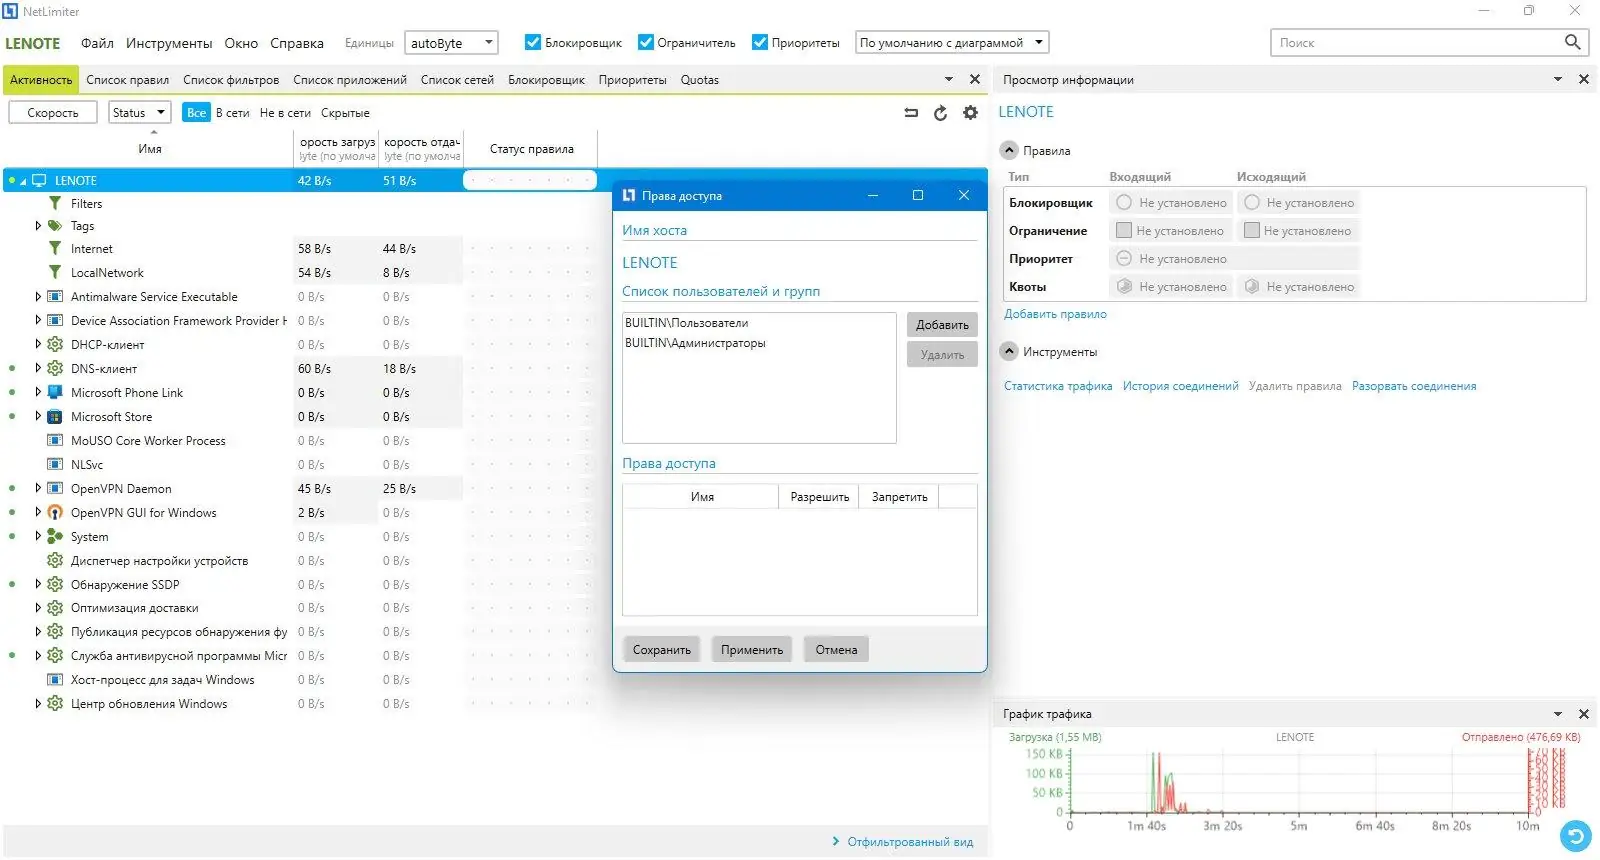Open settings gear in Activity panel
This screenshot has height=860, width=1600.
point(970,113)
